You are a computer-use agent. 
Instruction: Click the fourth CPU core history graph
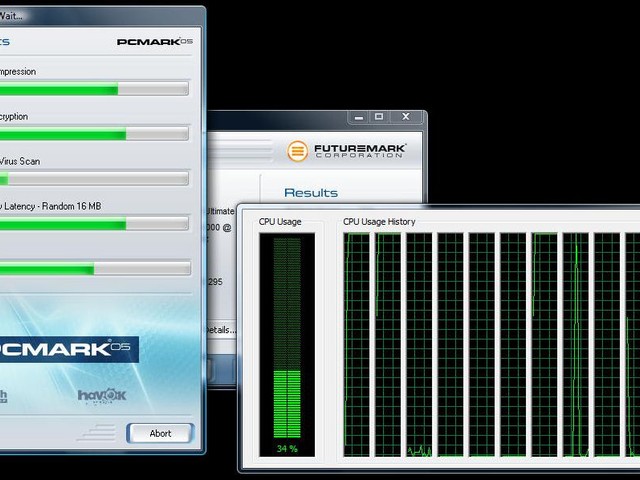pos(451,345)
